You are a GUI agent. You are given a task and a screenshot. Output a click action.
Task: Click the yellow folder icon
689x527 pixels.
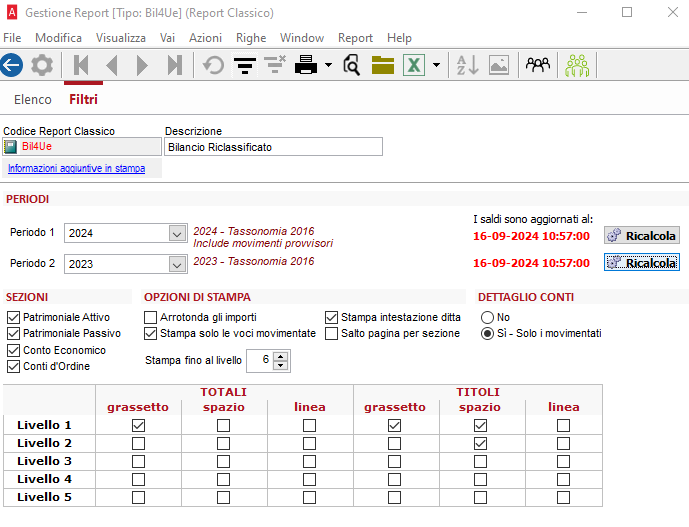383,65
